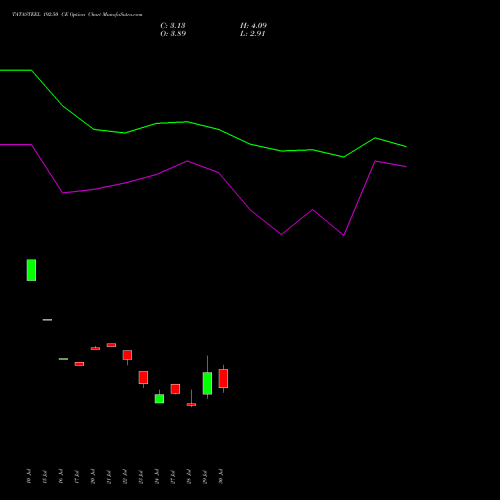The height and width of the screenshot is (500, 500).
Task: Click the open value O: 3.89
Action: [173, 34]
